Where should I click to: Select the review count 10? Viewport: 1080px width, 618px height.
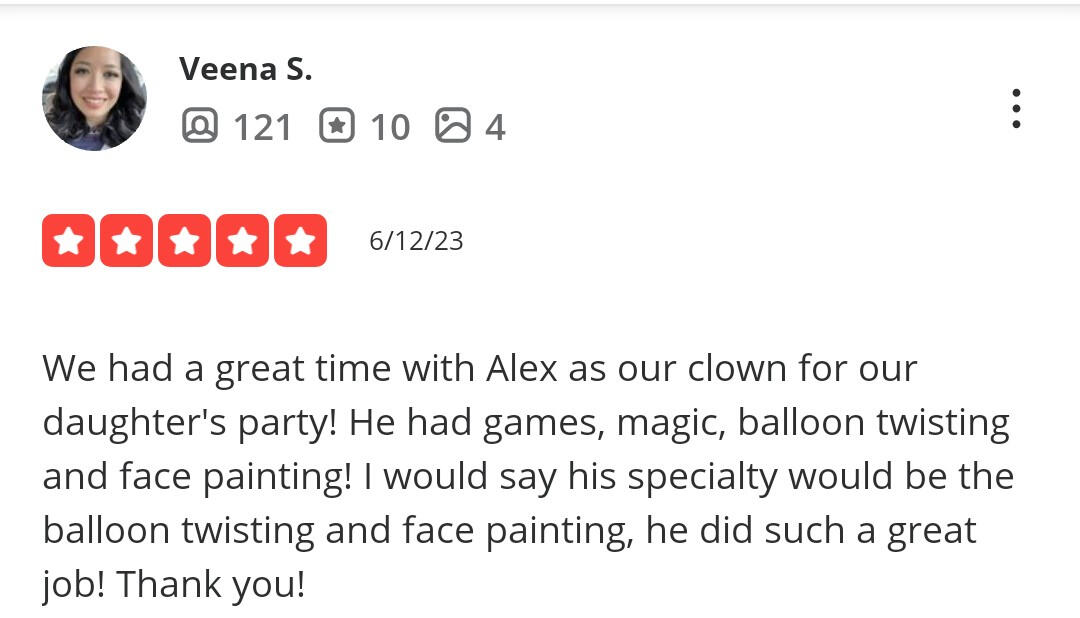pos(390,127)
